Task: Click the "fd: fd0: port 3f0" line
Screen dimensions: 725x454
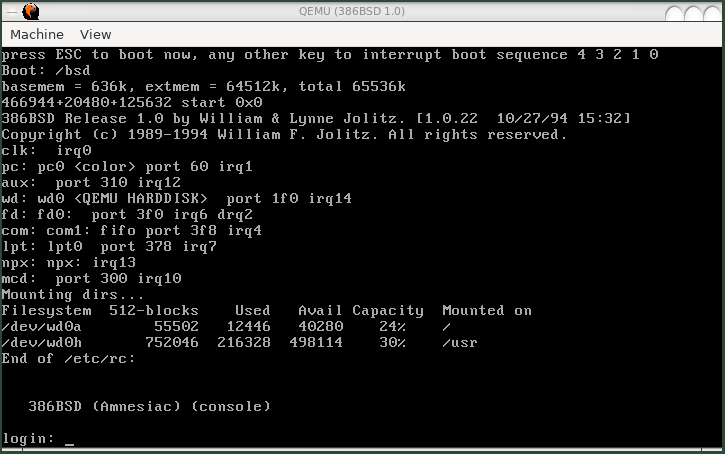Action: pos(127,215)
